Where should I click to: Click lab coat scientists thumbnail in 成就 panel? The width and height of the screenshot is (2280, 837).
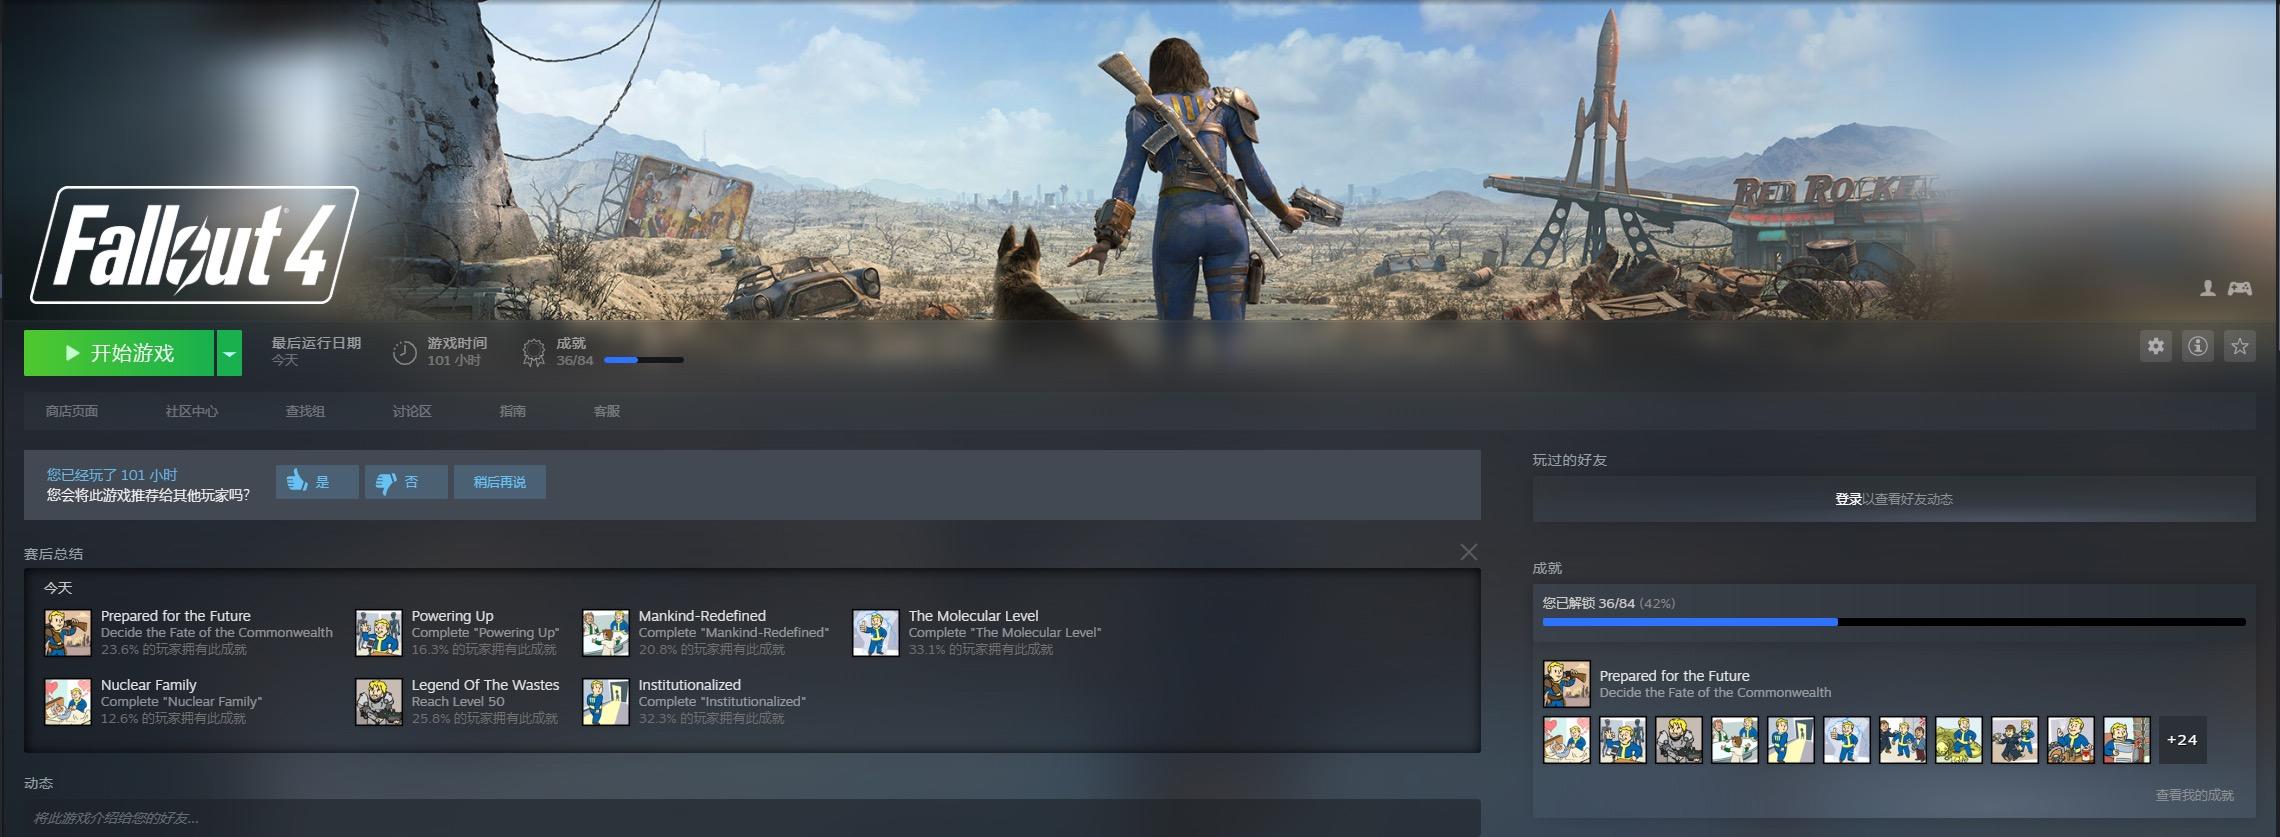click(1735, 740)
